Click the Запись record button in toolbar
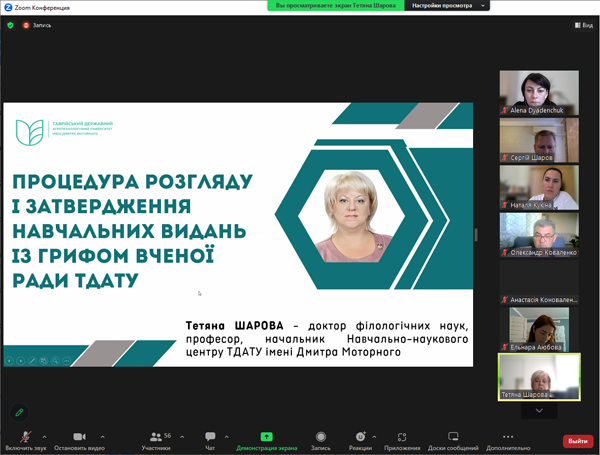The height and width of the screenshot is (455, 600). tap(321, 440)
